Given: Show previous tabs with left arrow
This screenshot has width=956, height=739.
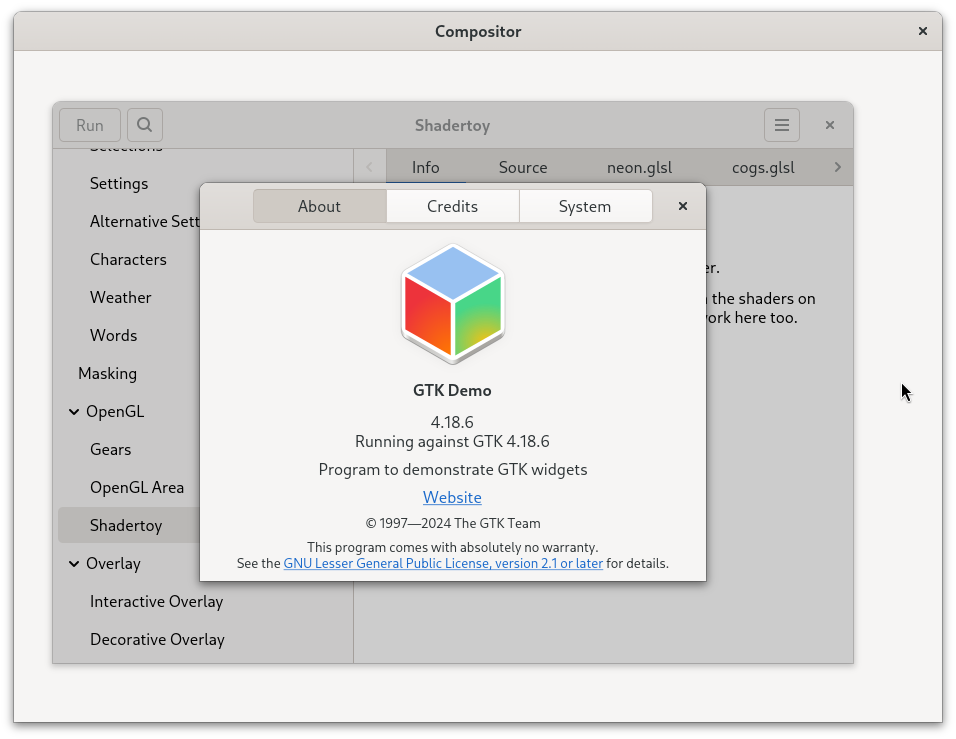Looking at the screenshot, I should coord(369,167).
